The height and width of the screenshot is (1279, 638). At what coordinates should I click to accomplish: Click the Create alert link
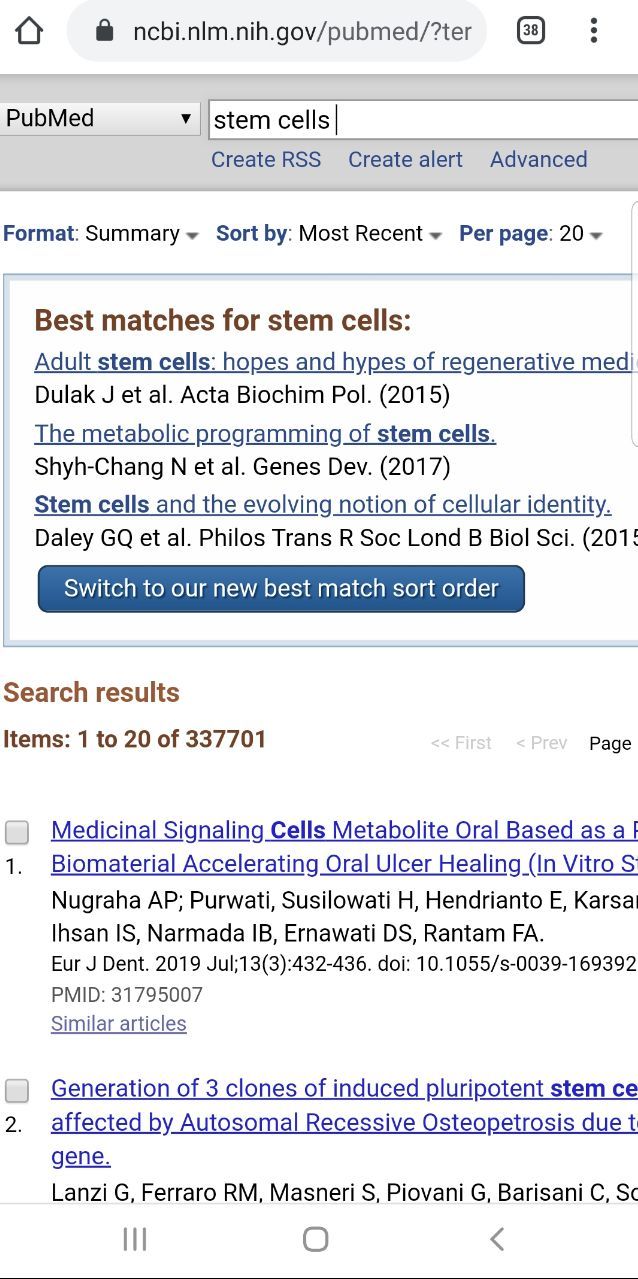coord(405,160)
